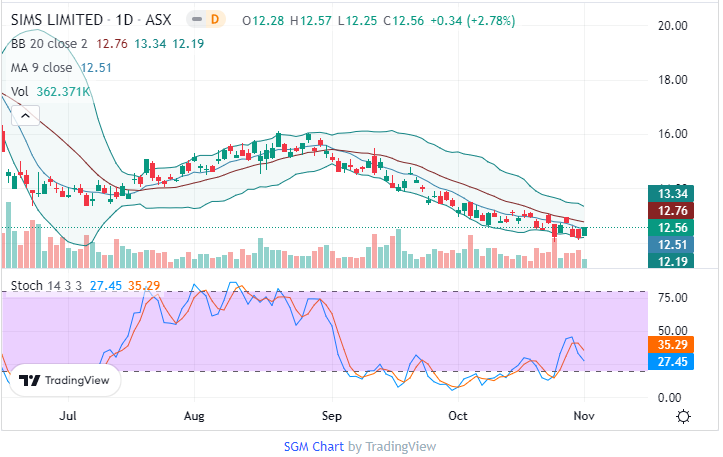The image size is (723, 457).
Task: Click the SIMS LIMITED symbol title
Action: pos(56,20)
